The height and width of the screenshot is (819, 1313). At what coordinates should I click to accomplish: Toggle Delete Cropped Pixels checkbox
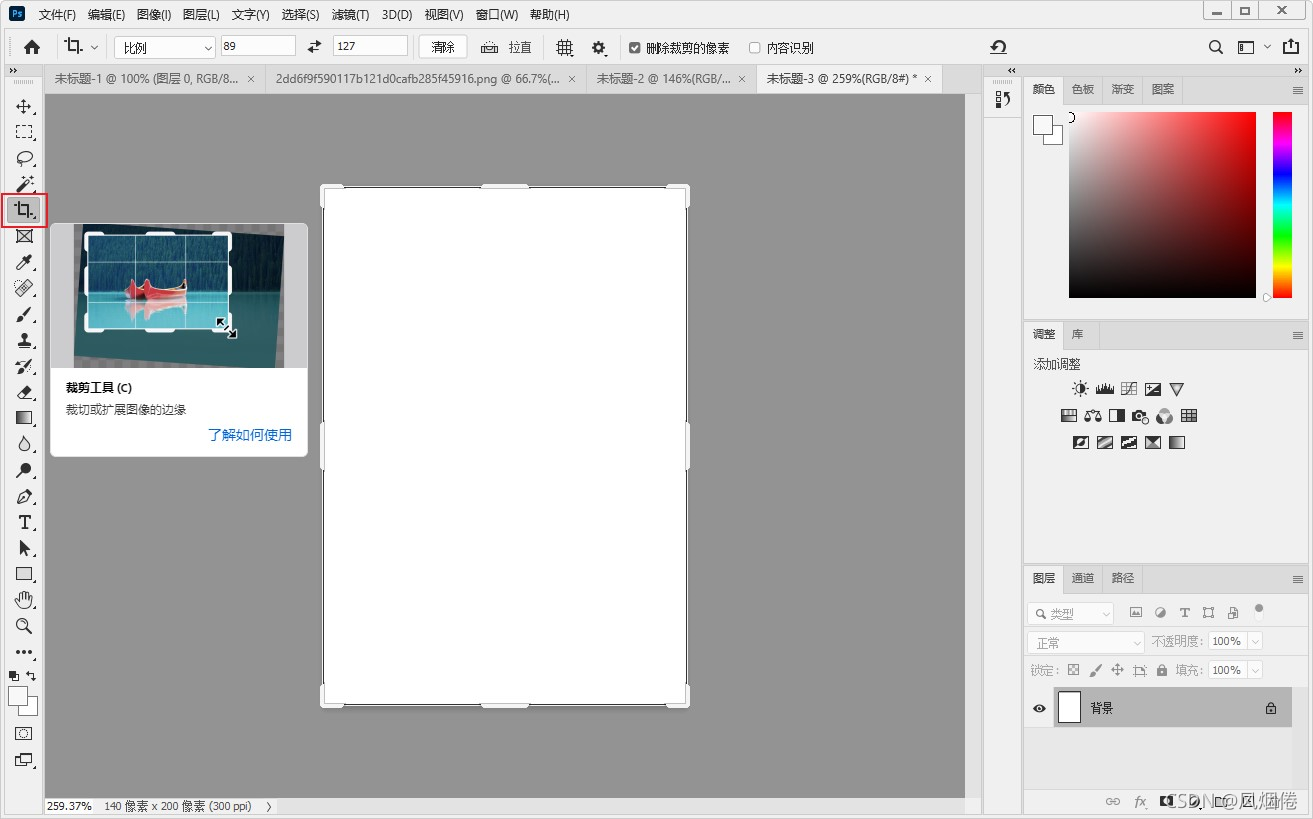[x=634, y=47]
